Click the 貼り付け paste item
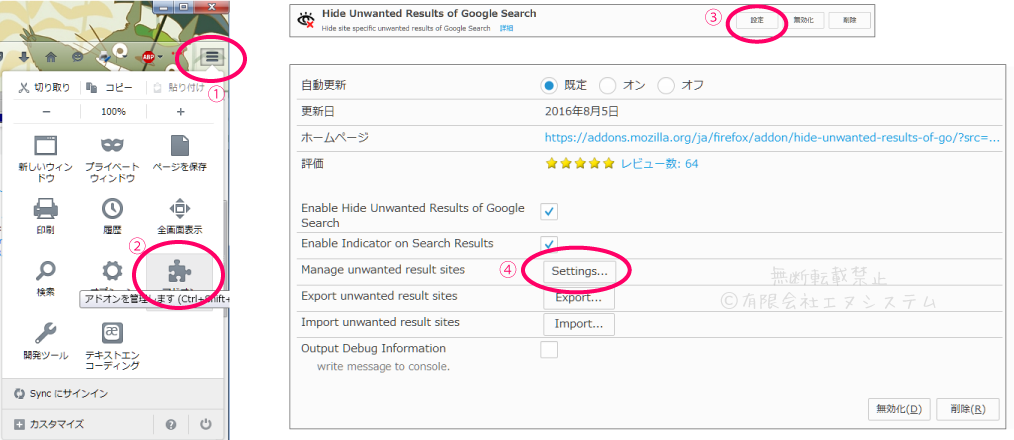The width and height of the screenshot is (1014, 440). [178, 87]
